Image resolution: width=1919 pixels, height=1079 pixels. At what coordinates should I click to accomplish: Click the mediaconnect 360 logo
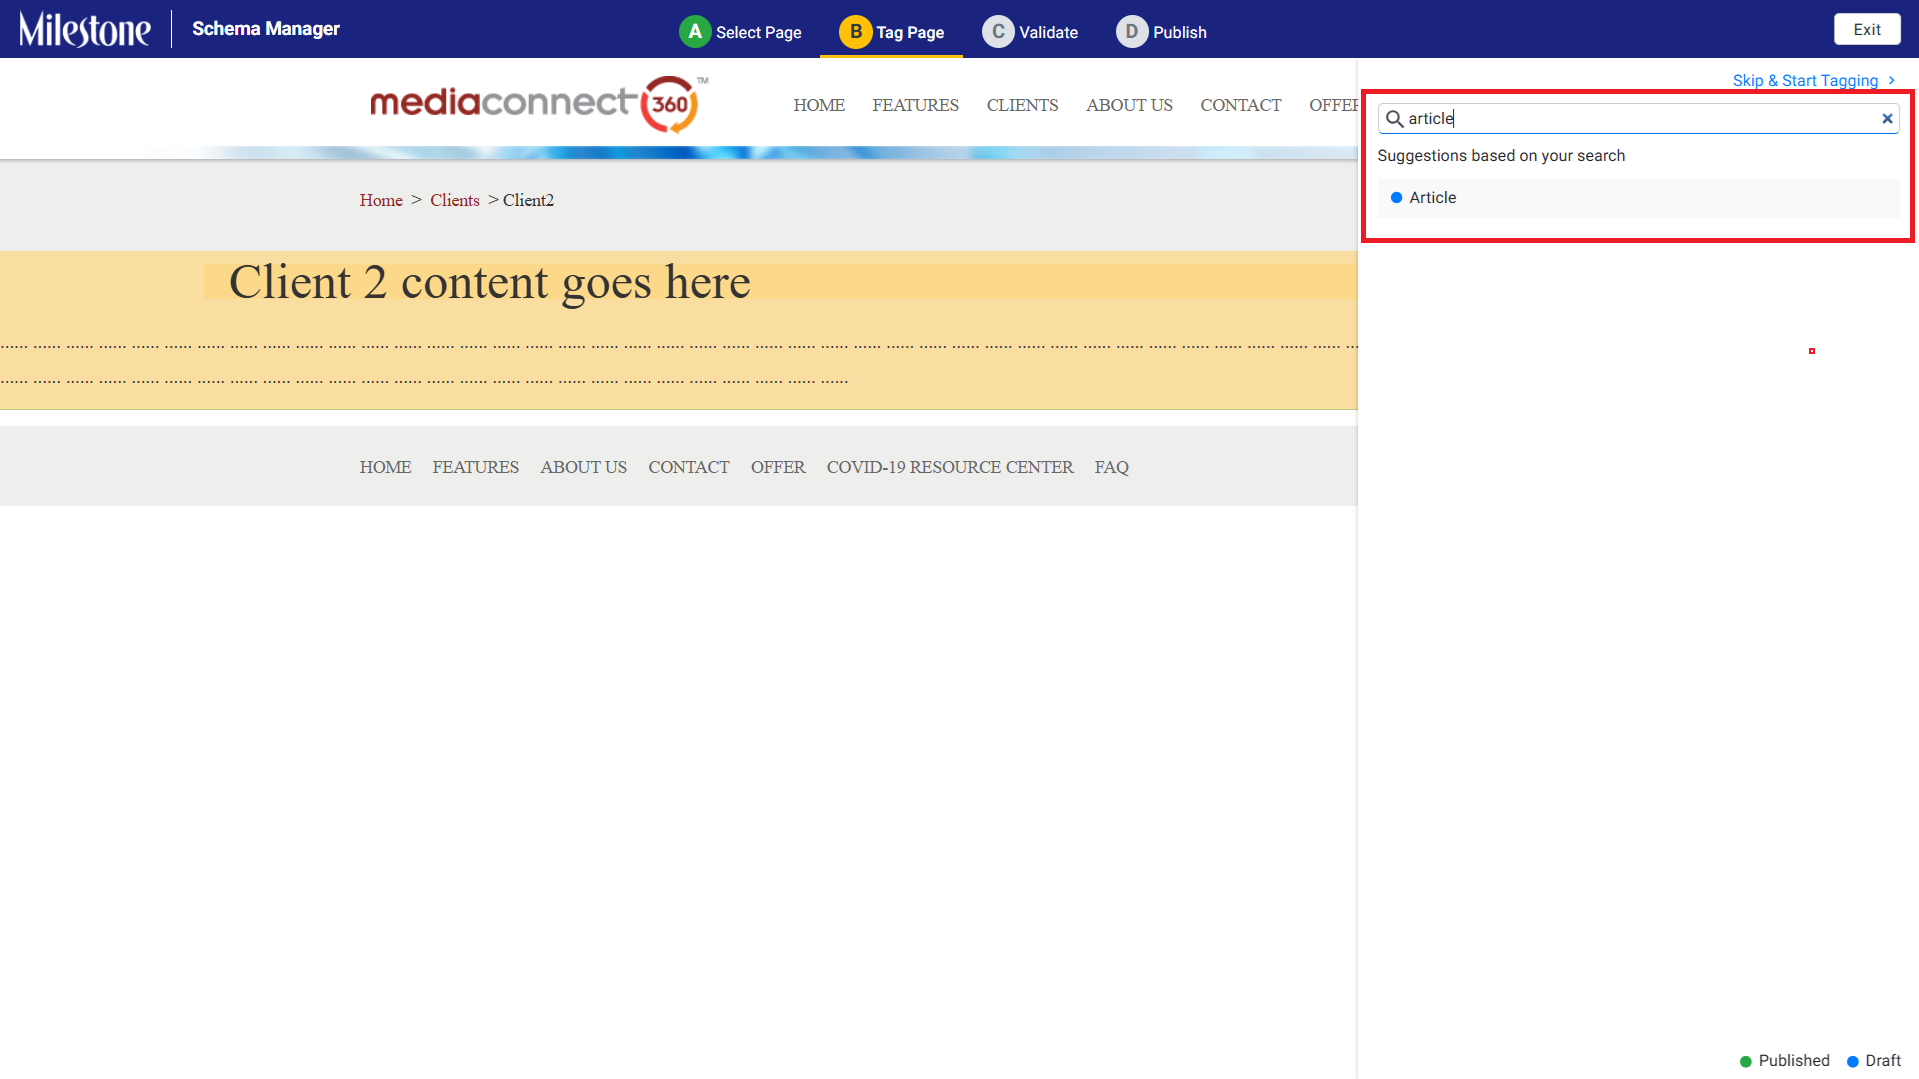[539, 104]
